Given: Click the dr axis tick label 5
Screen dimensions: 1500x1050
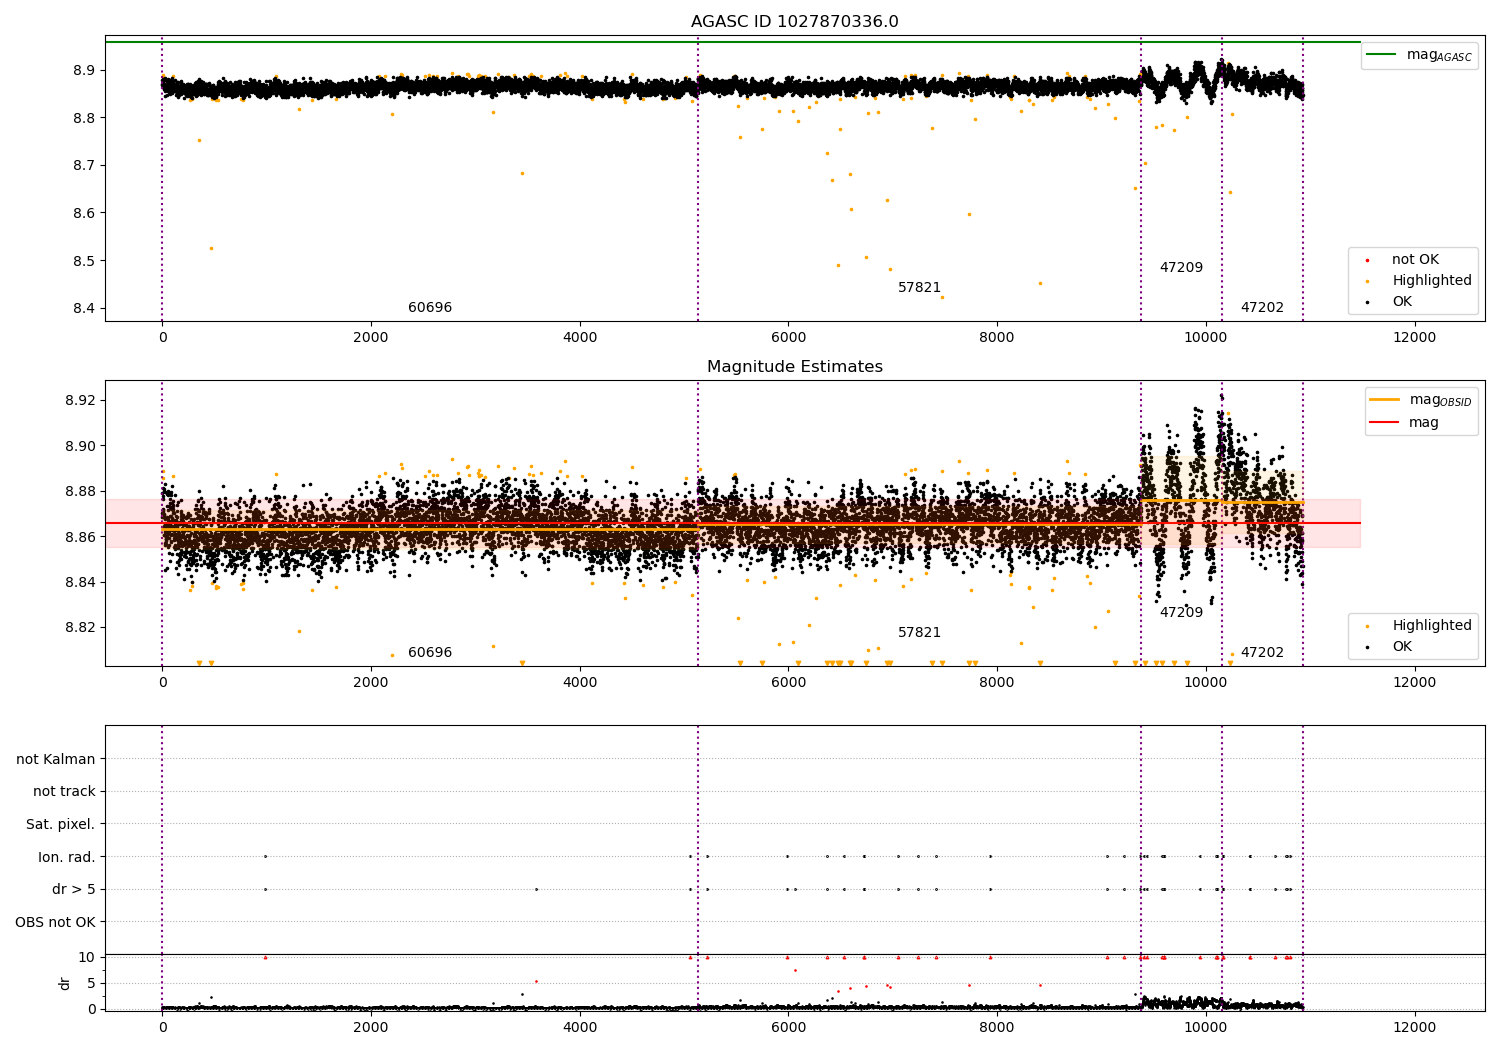Looking at the screenshot, I should (91, 983).
